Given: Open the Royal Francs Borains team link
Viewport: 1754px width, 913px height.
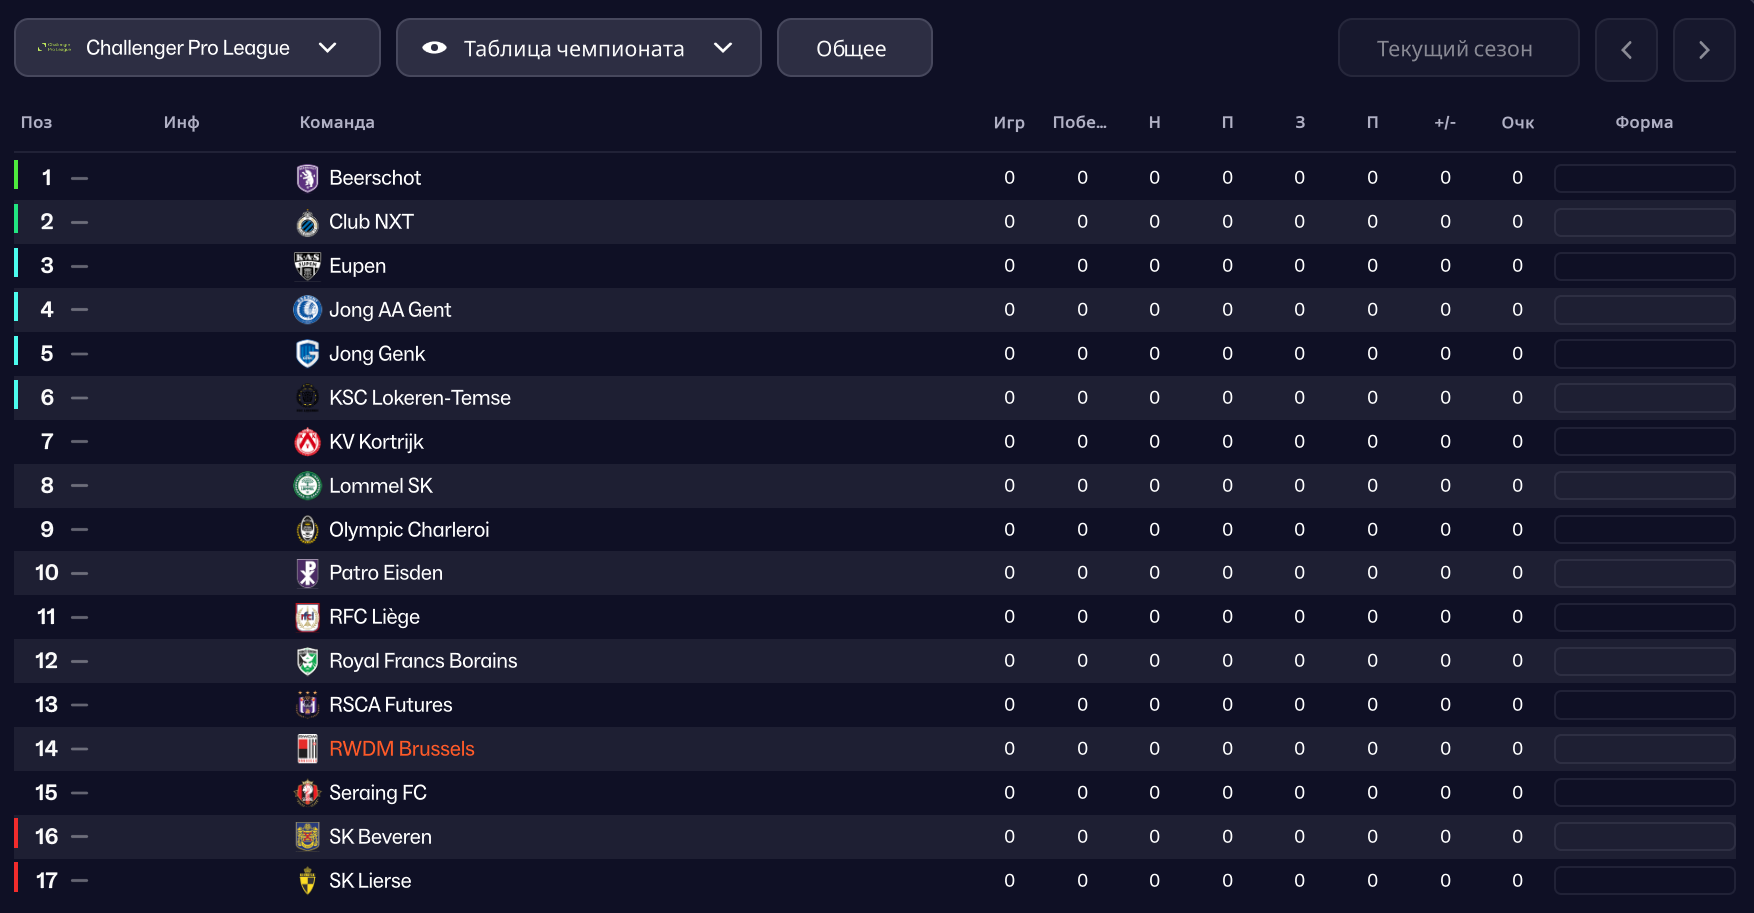Looking at the screenshot, I should (423, 661).
